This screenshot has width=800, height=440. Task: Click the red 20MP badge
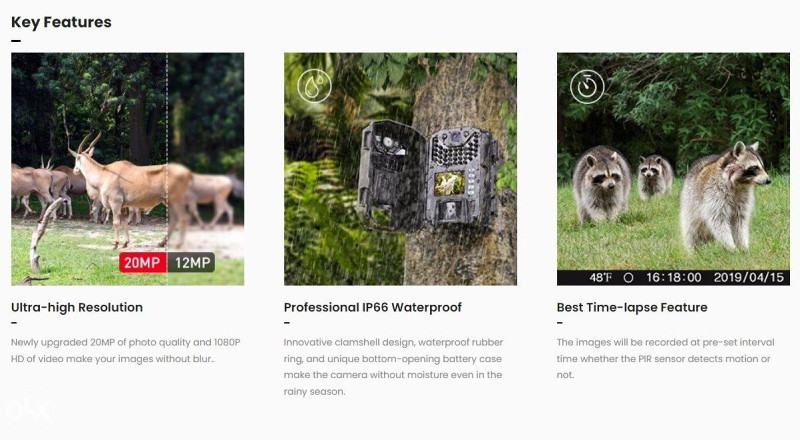click(142, 262)
